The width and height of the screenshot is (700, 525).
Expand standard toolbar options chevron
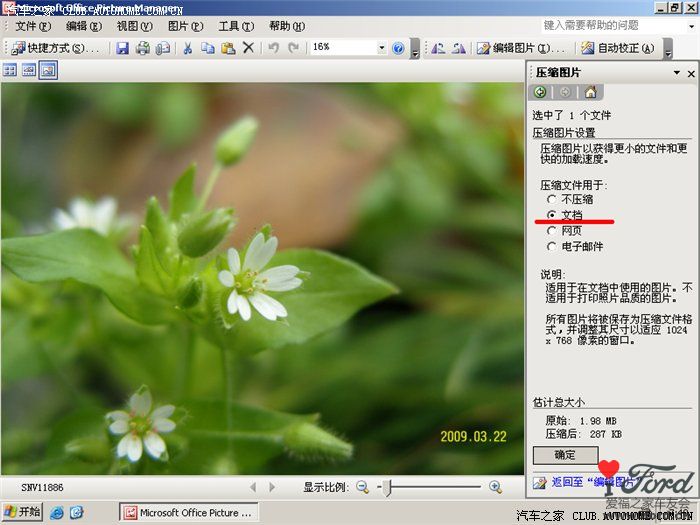tap(415, 48)
